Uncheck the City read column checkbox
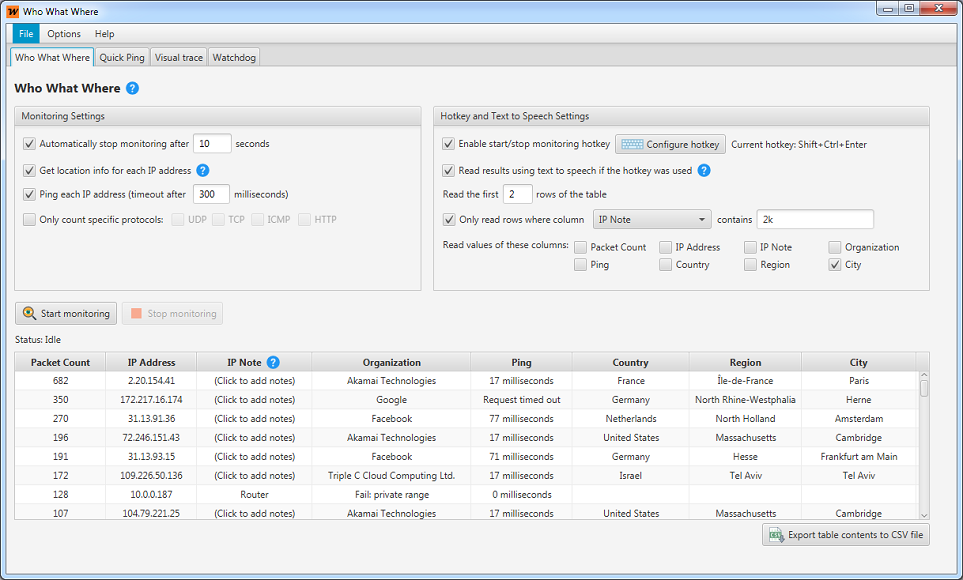 pos(835,265)
